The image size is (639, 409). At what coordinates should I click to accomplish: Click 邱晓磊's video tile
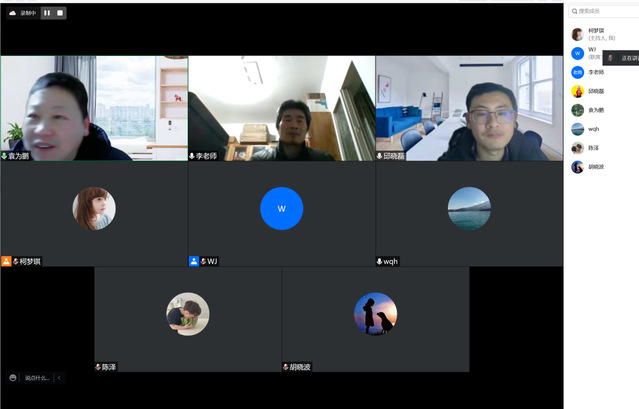point(469,107)
